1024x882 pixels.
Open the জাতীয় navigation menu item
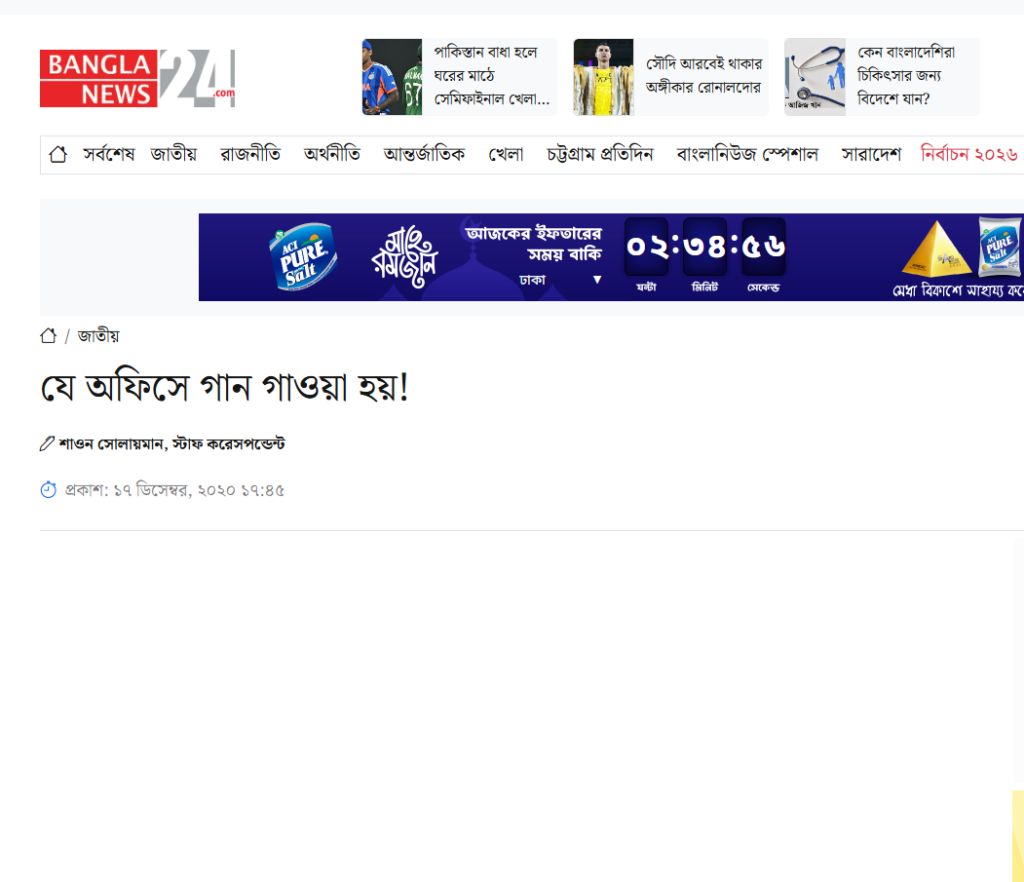[173, 154]
